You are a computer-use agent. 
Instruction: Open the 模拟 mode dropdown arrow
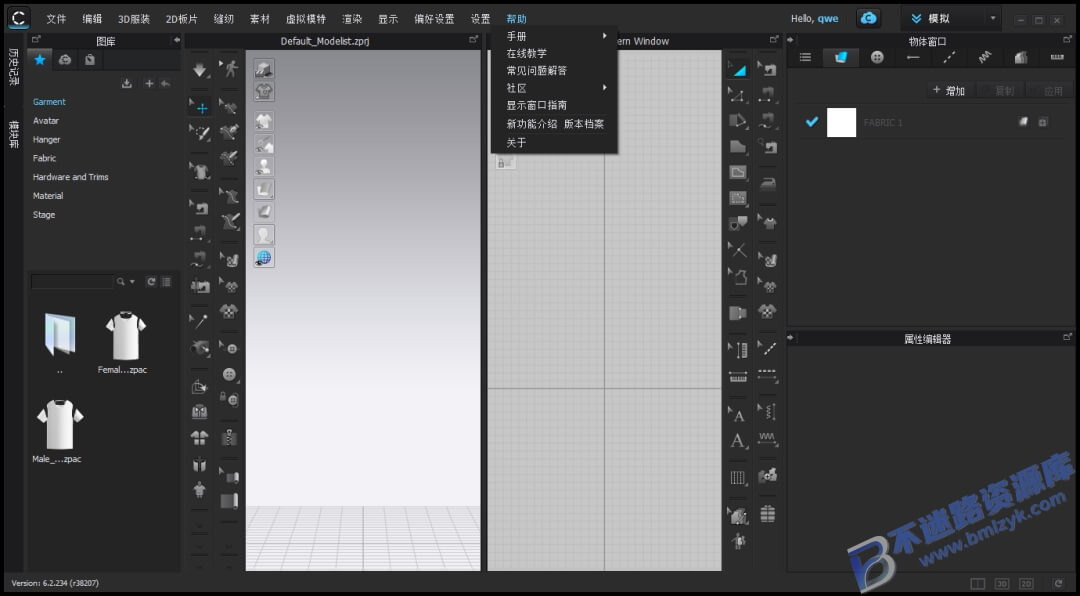click(x=993, y=19)
